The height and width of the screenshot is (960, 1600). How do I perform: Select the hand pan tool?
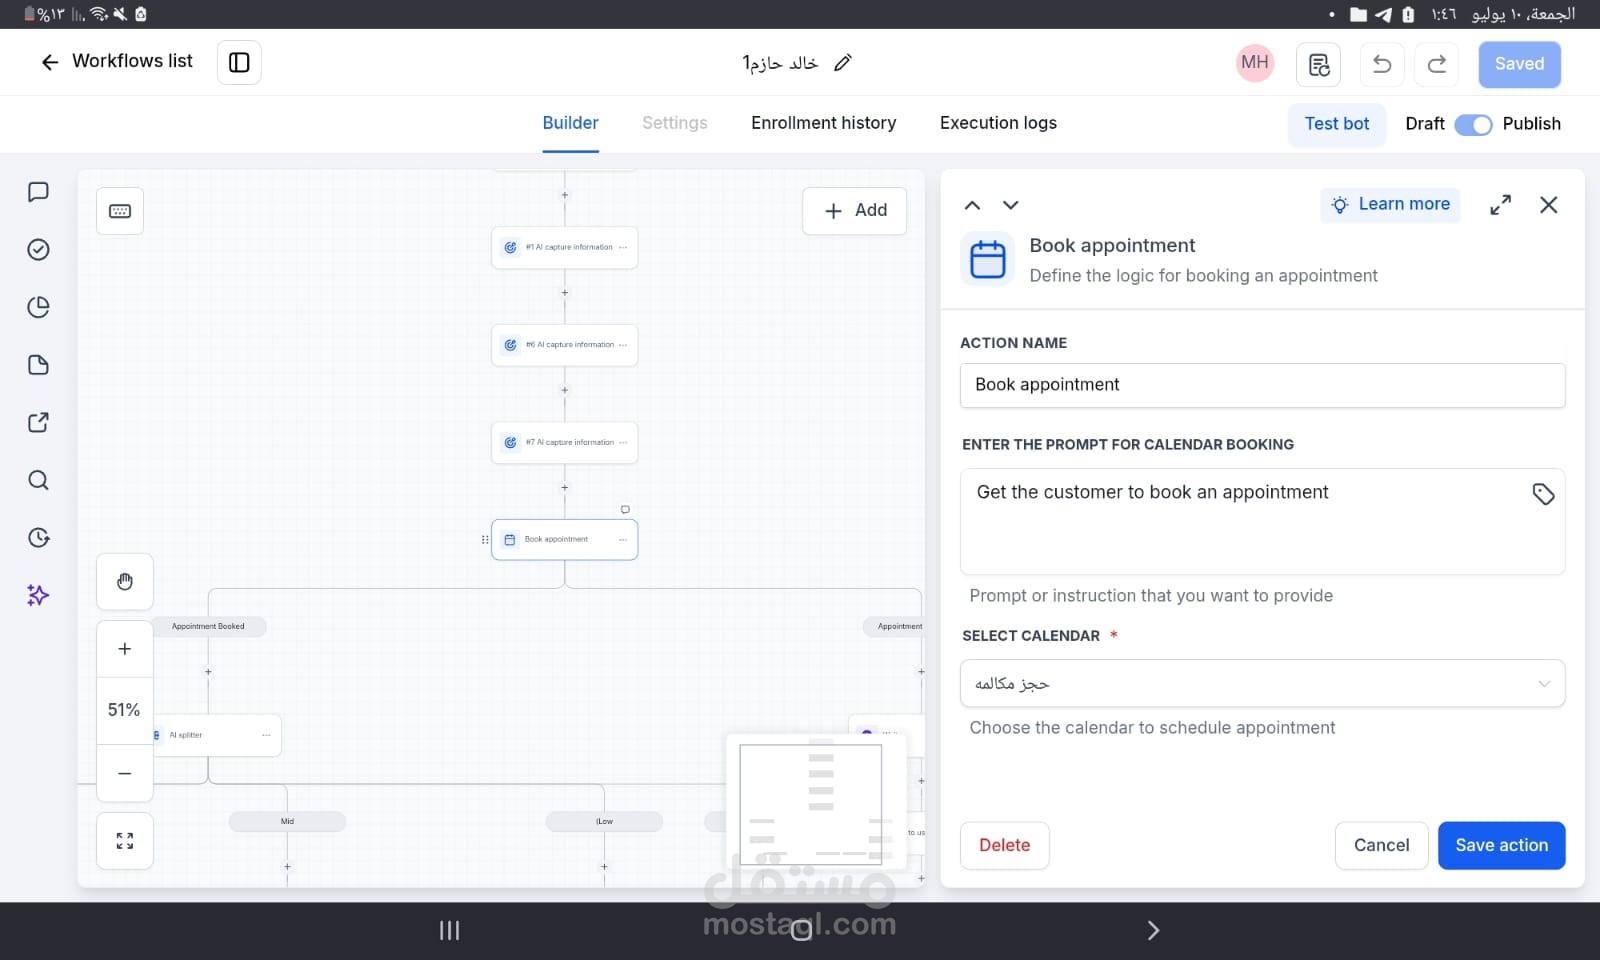[125, 582]
